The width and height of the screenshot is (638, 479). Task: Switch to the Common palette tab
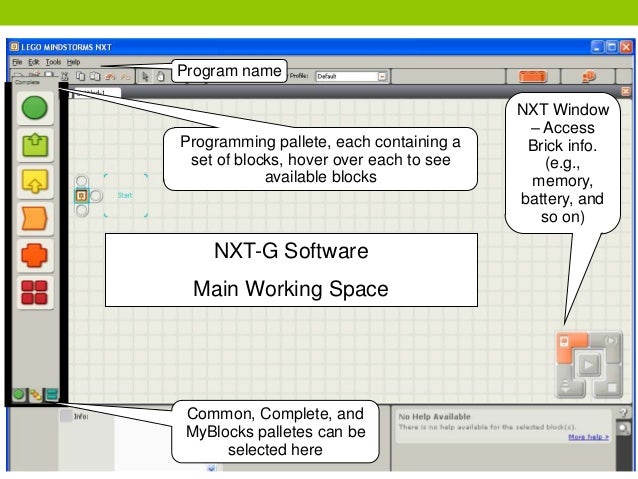(19, 394)
